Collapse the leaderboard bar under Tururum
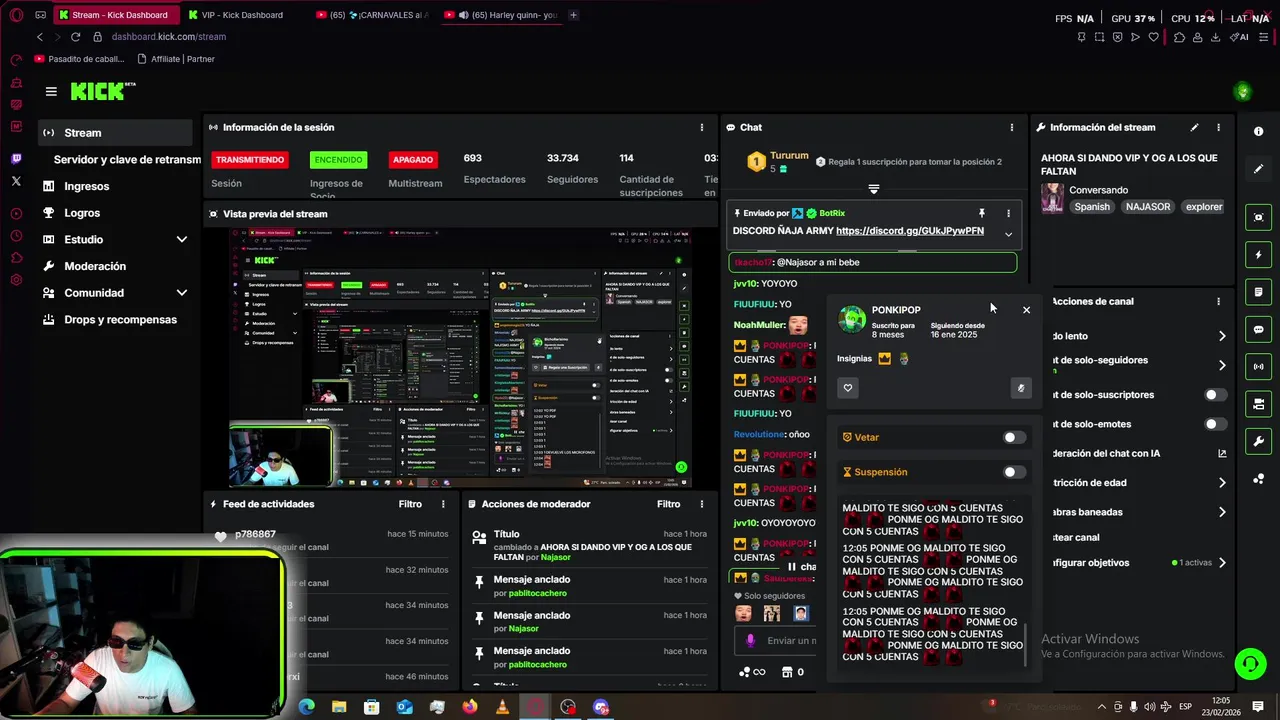1280x720 pixels. 873,189
